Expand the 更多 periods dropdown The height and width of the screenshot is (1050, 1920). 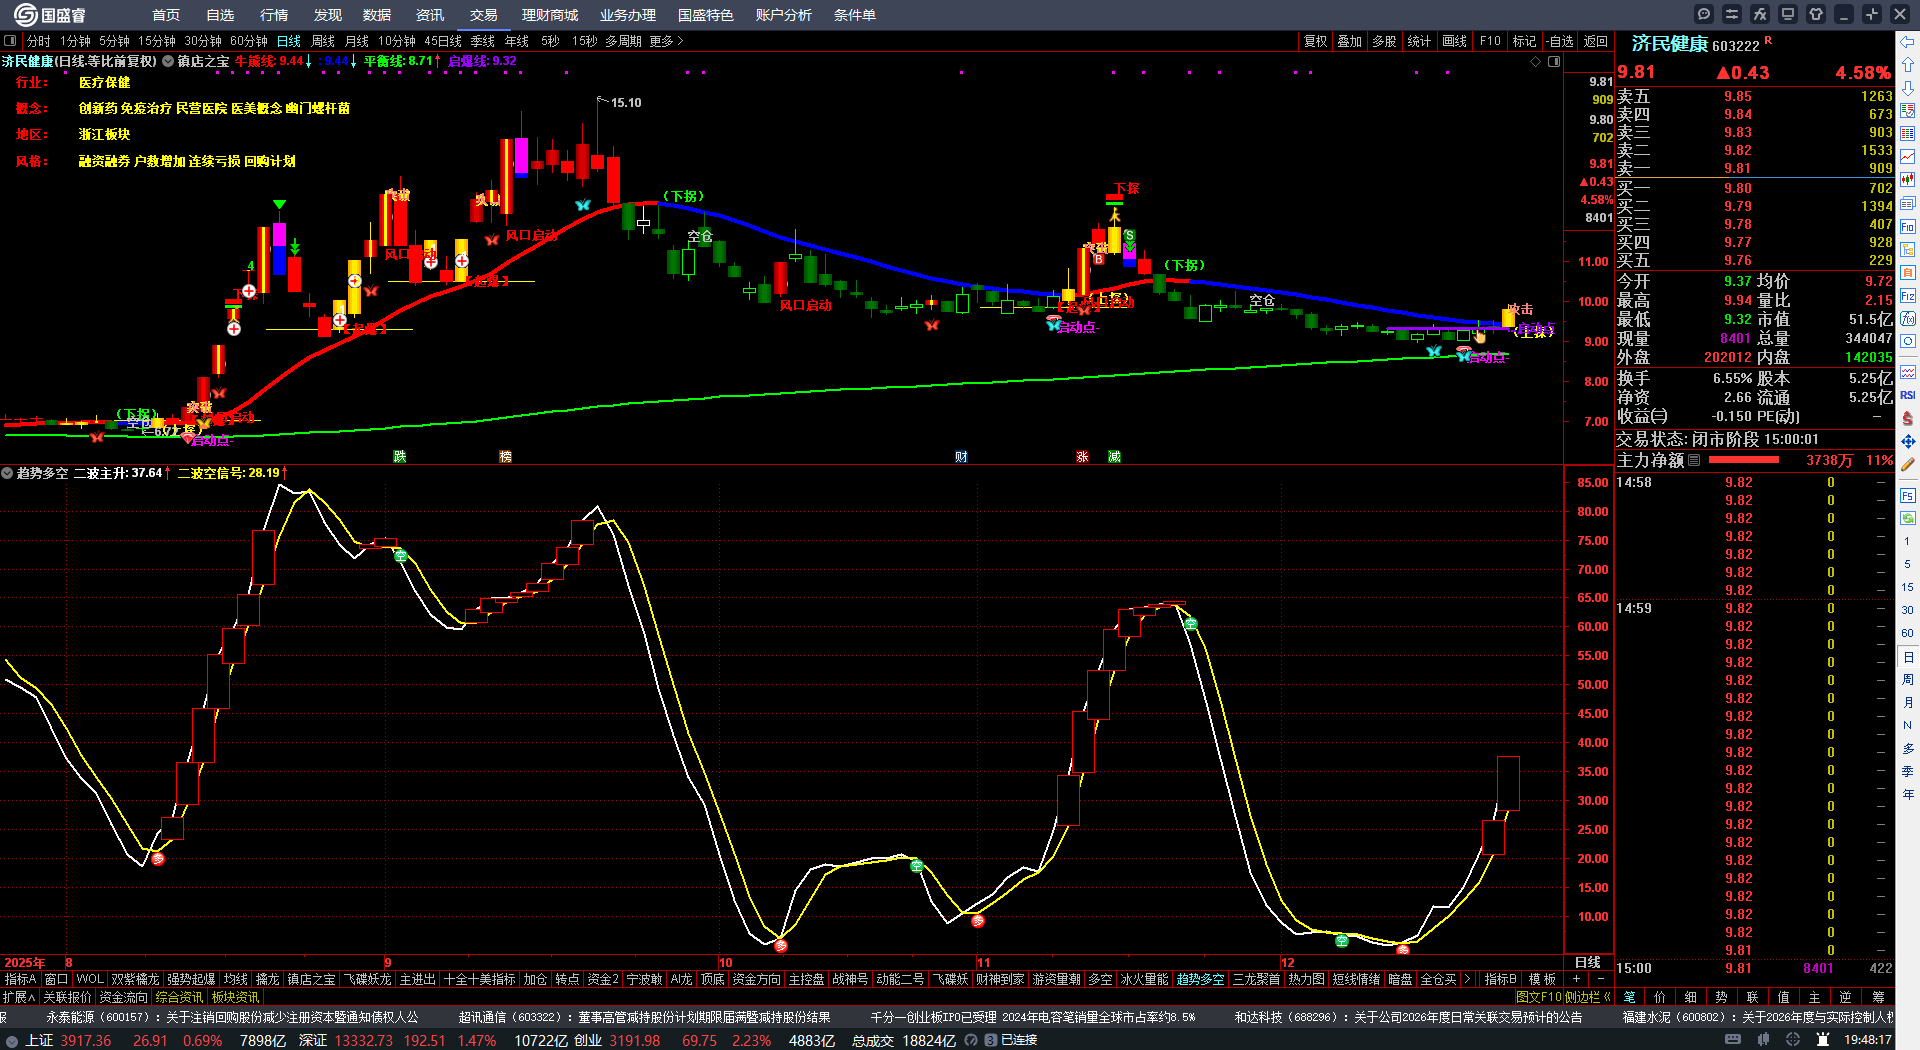click(x=666, y=41)
